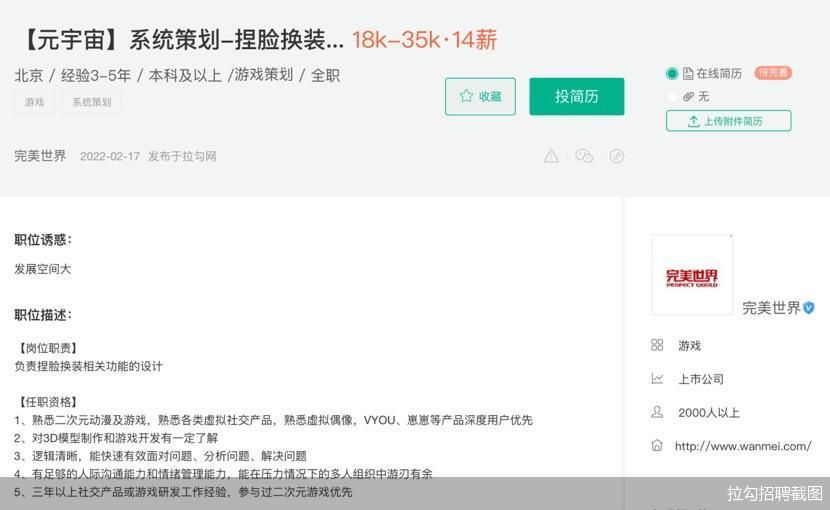Click the 【岗位职责】 line
This screenshot has width=830, height=510.
point(49,348)
